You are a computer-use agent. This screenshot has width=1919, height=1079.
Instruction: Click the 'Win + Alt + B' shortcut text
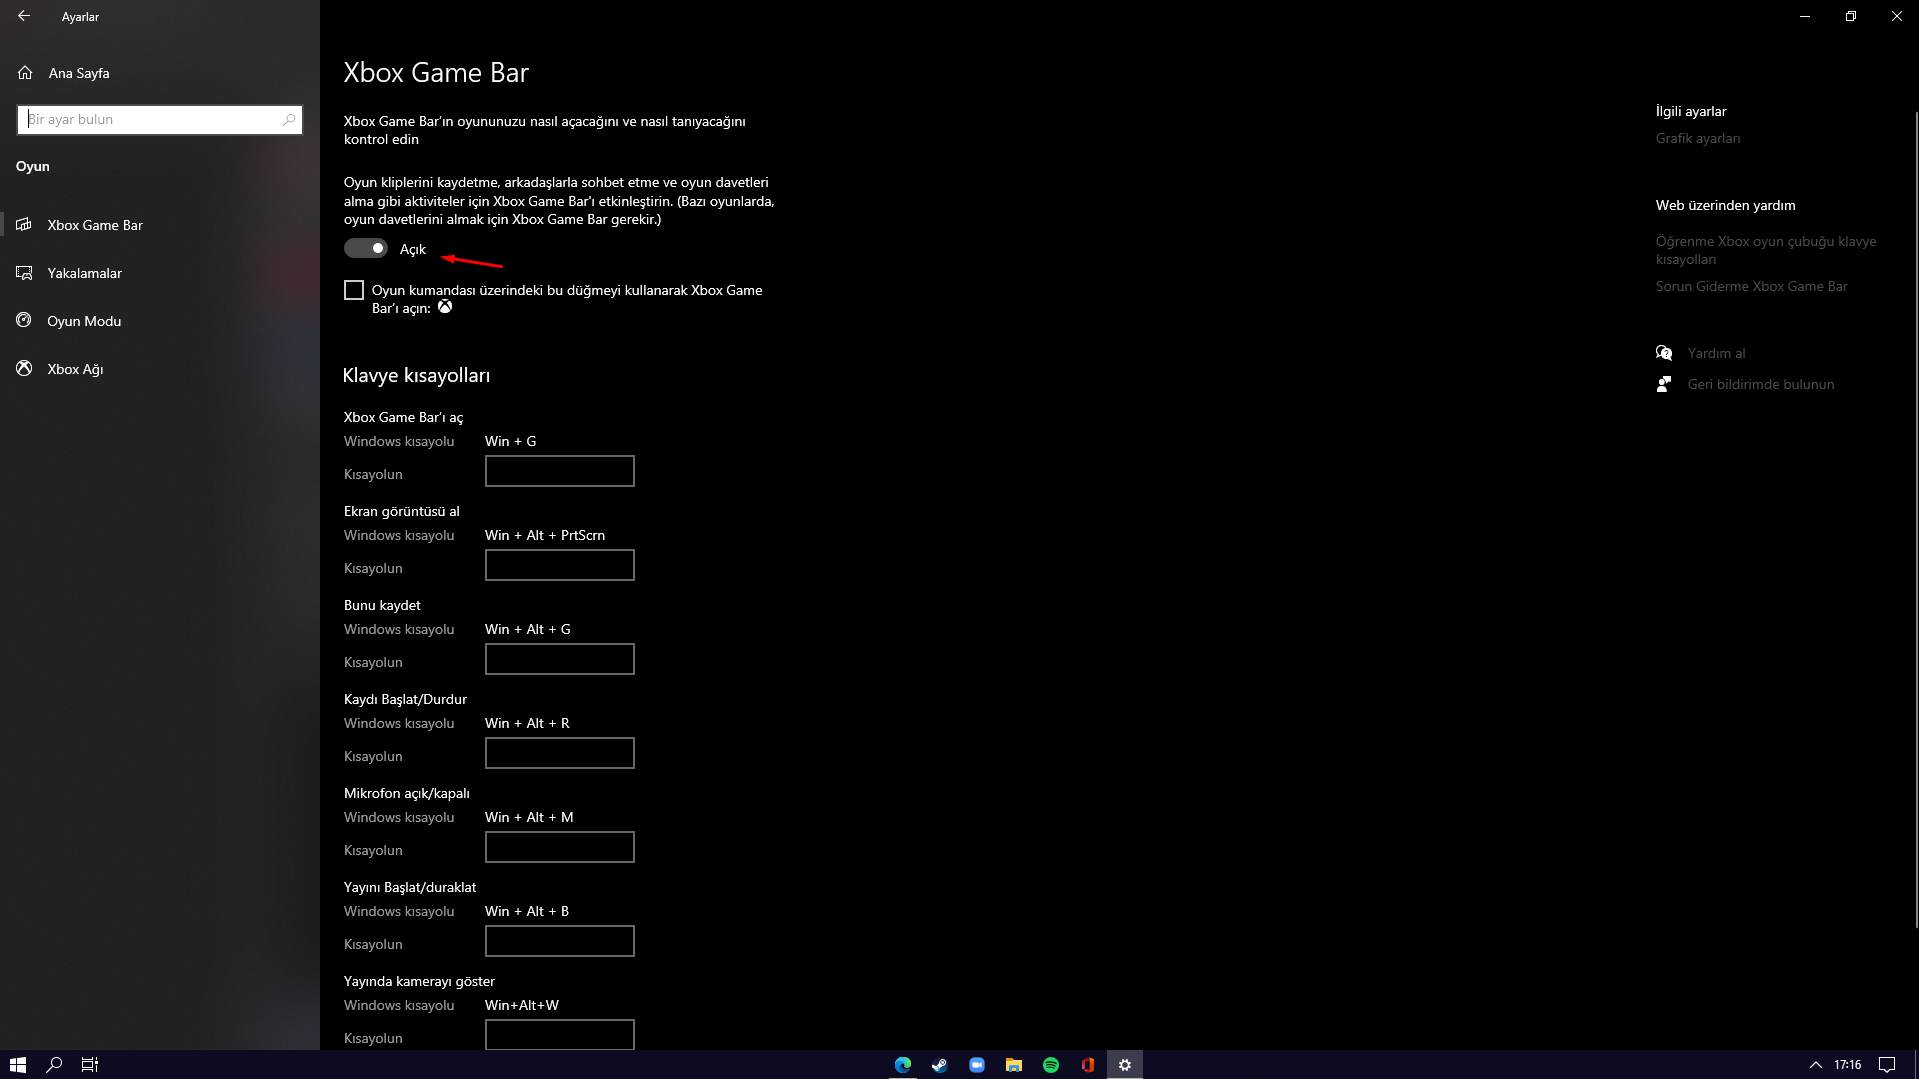click(527, 911)
